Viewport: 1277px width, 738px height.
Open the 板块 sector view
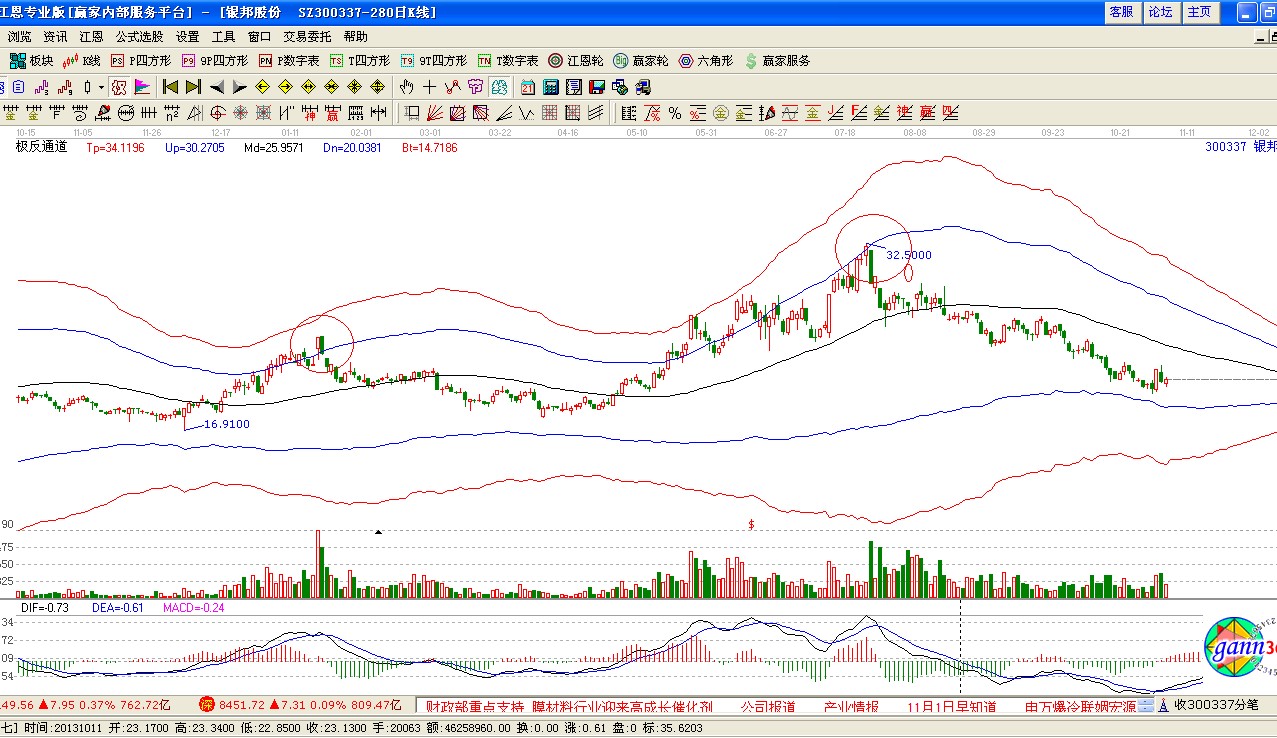[30, 61]
